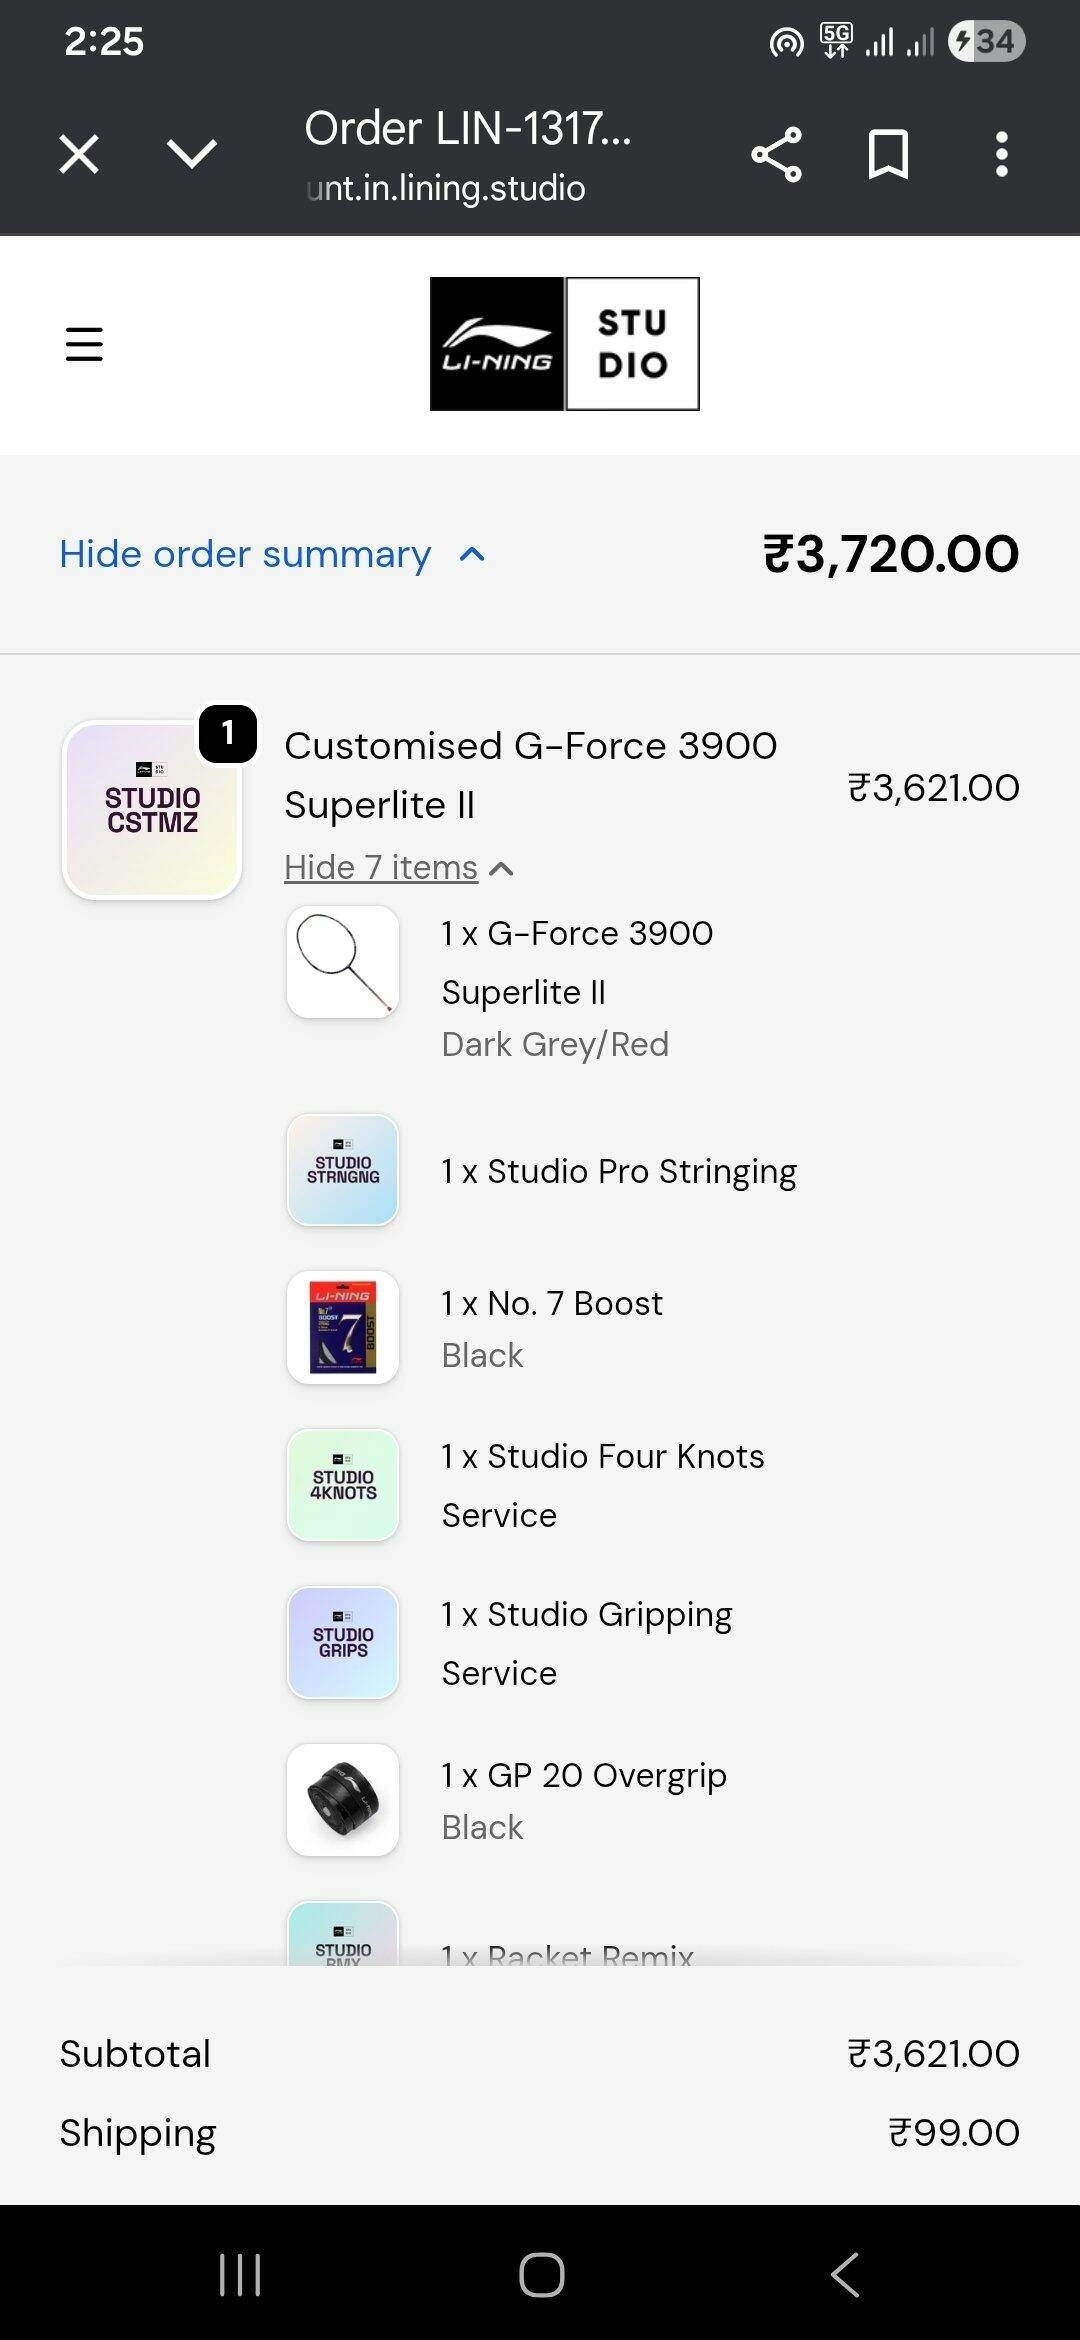Screen dimensions: 1080x2340
Task: Tap the No. 7 Boost string image
Action: tap(343, 1327)
